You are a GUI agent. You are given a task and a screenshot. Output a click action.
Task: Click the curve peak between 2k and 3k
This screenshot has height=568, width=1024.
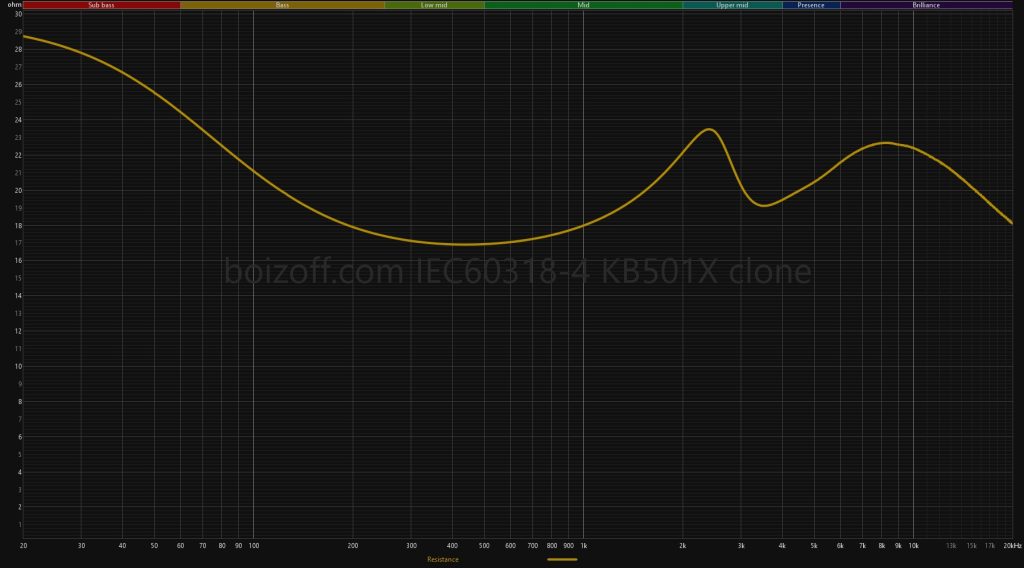pyautogui.click(x=709, y=129)
